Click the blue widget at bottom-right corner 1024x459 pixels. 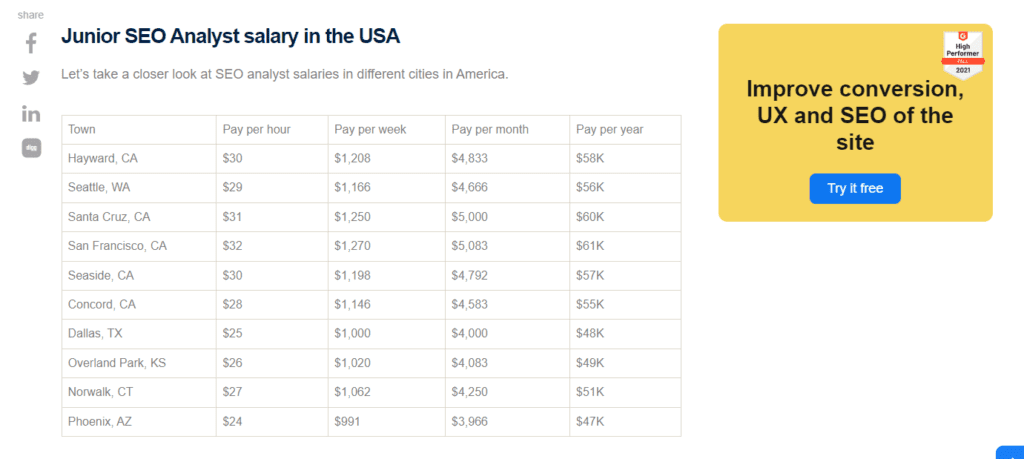[x=1011, y=452]
